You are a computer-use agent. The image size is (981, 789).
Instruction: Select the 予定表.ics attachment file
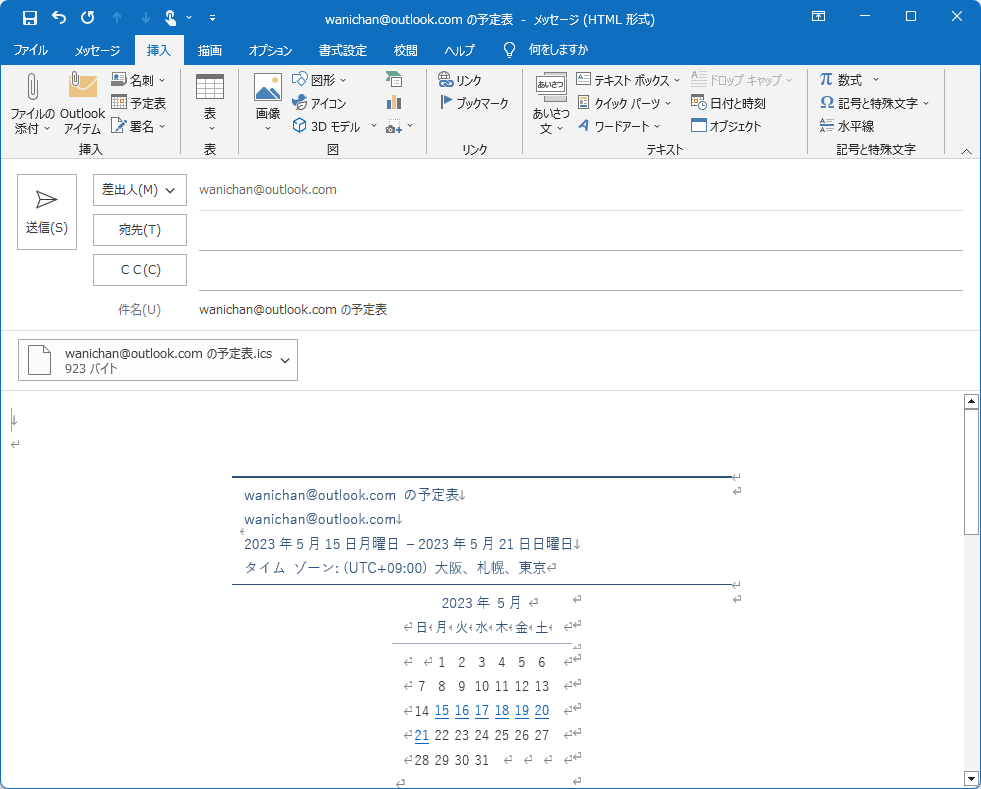pos(158,360)
